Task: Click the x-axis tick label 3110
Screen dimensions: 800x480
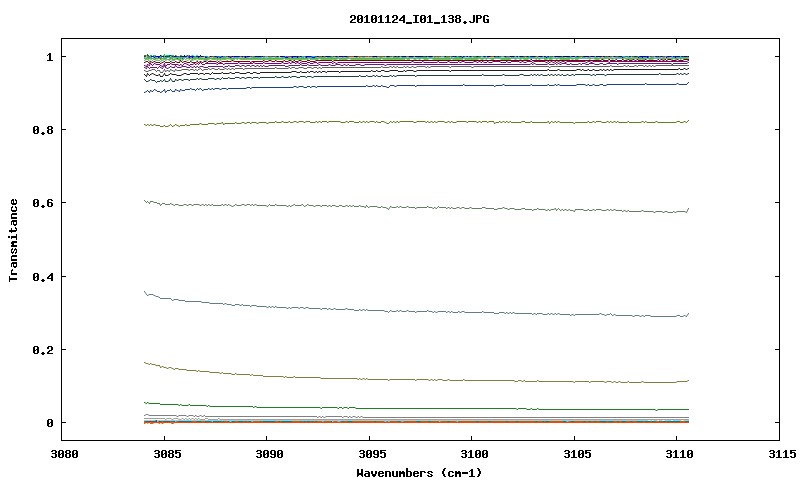Action: coord(680,454)
